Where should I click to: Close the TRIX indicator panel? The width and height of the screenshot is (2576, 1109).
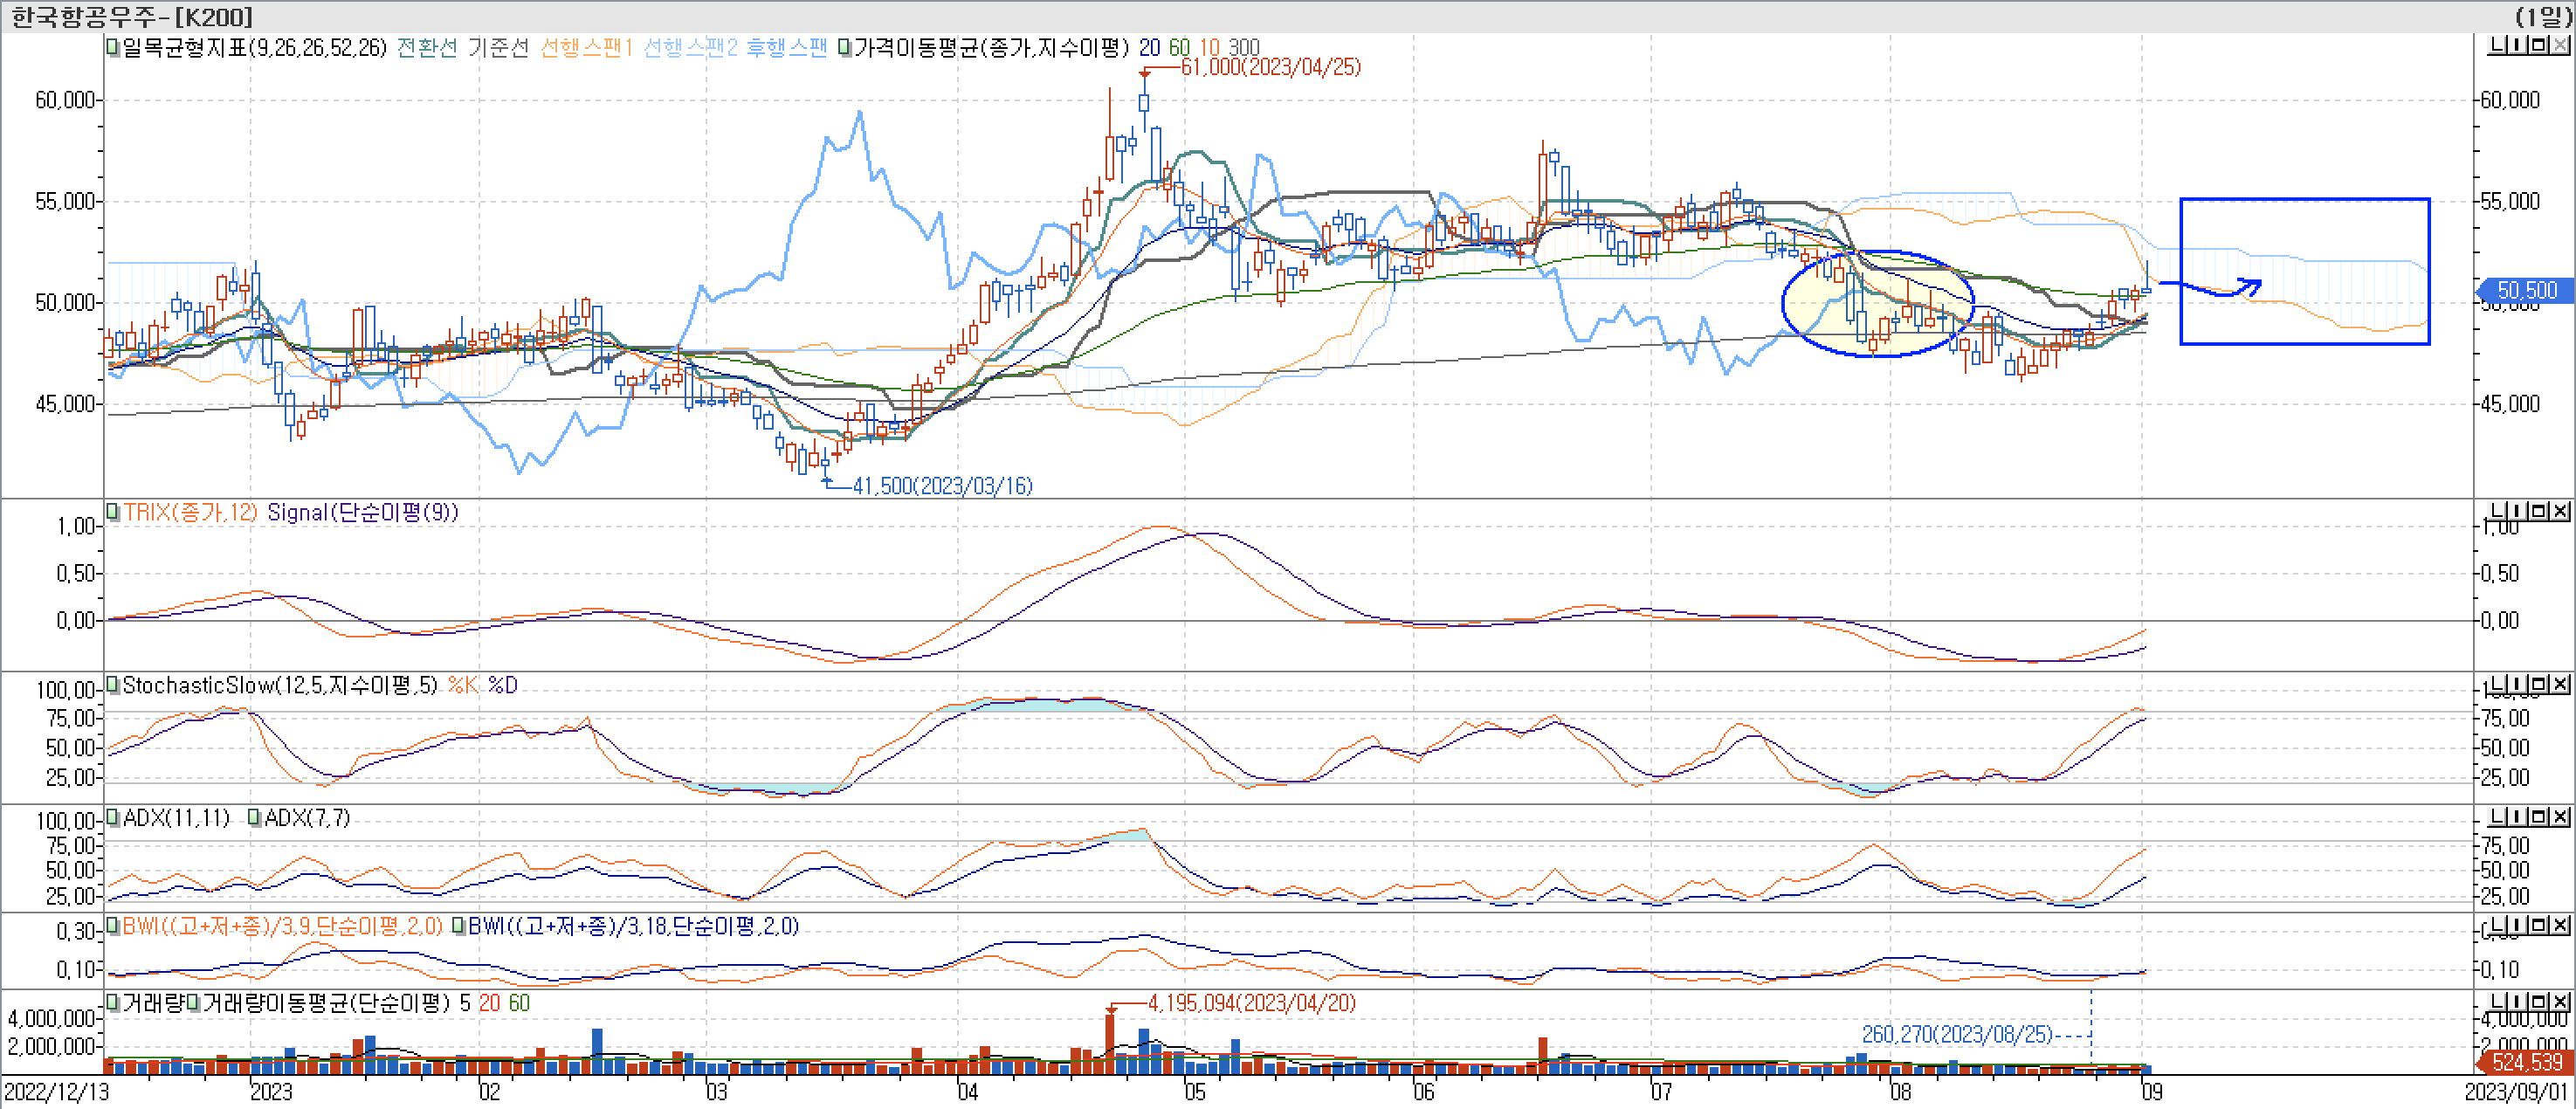[2561, 510]
